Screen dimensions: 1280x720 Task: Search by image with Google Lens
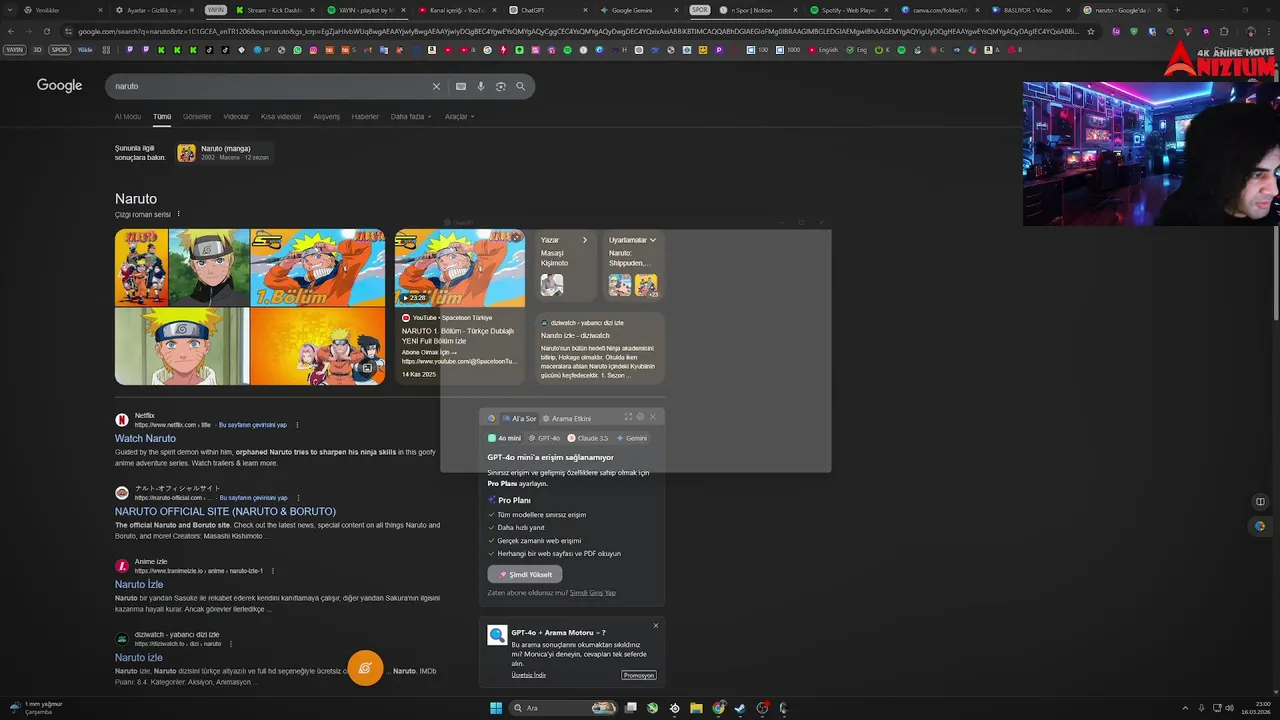pos(501,86)
